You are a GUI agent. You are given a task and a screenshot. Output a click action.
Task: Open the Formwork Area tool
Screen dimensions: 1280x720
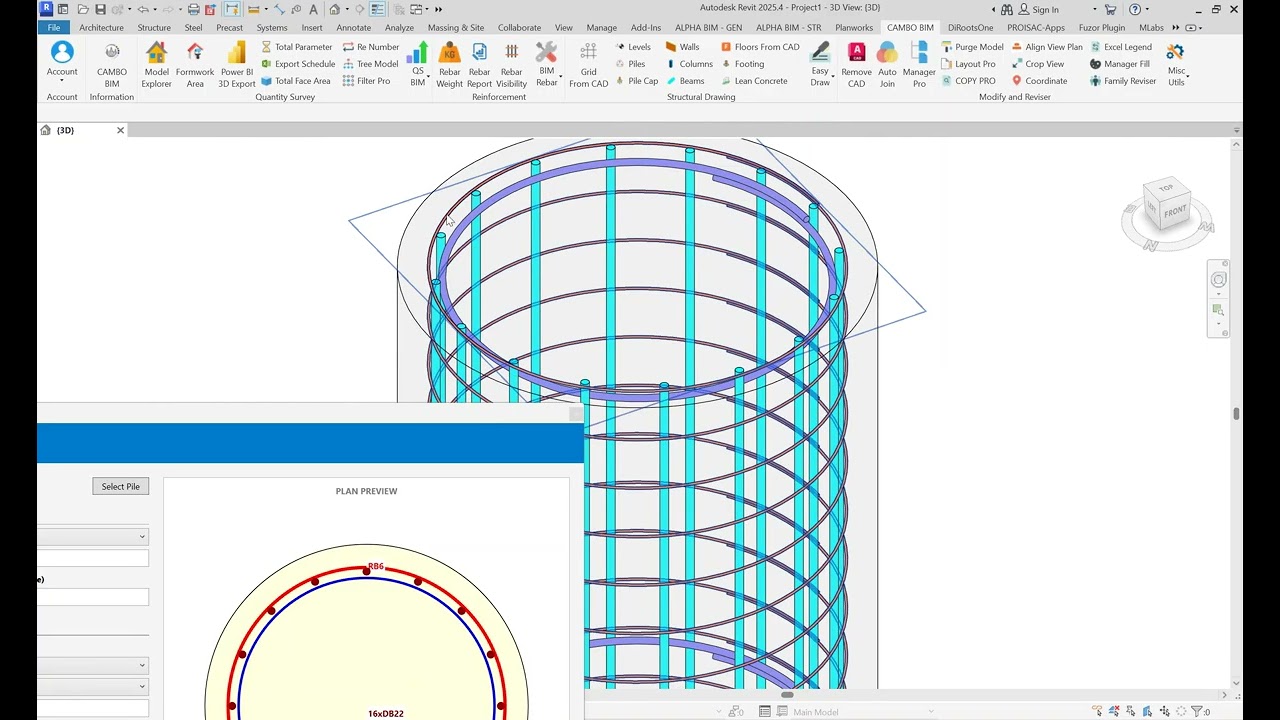click(195, 65)
